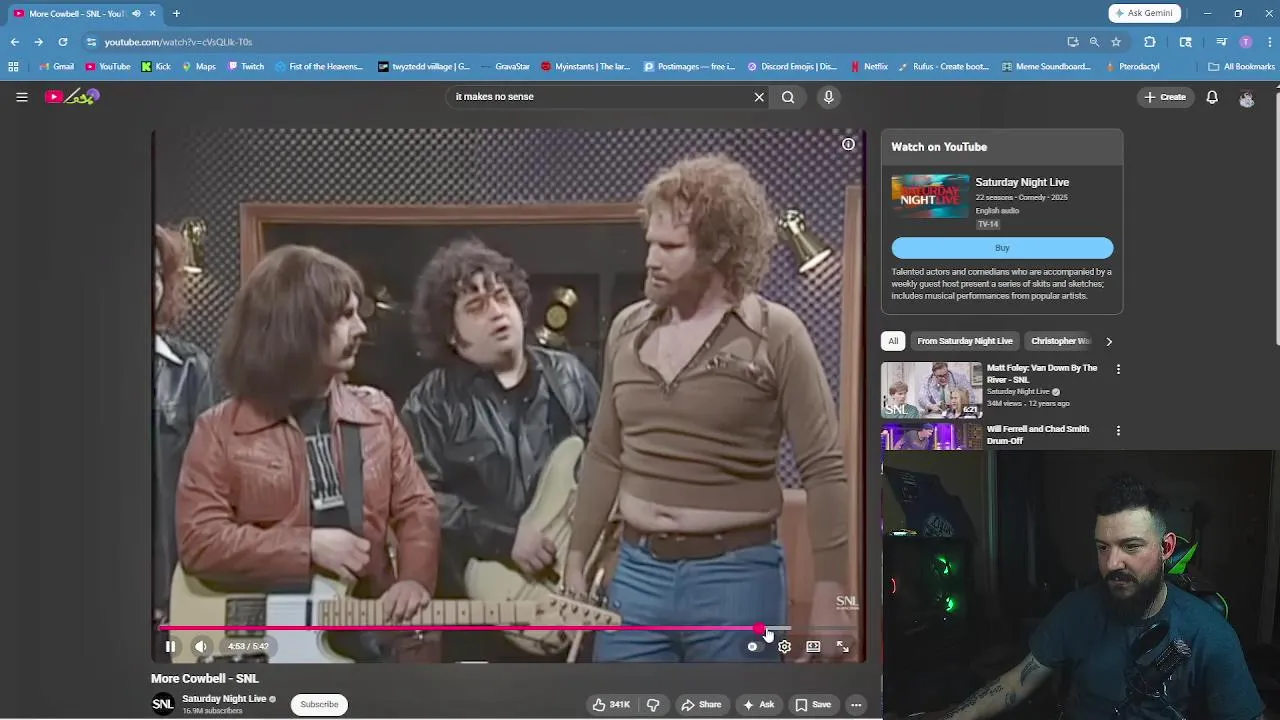1280x720 pixels.
Task: Open the YouTube hamburger guide menu
Action: pyautogui.click(x=21, y=97)
